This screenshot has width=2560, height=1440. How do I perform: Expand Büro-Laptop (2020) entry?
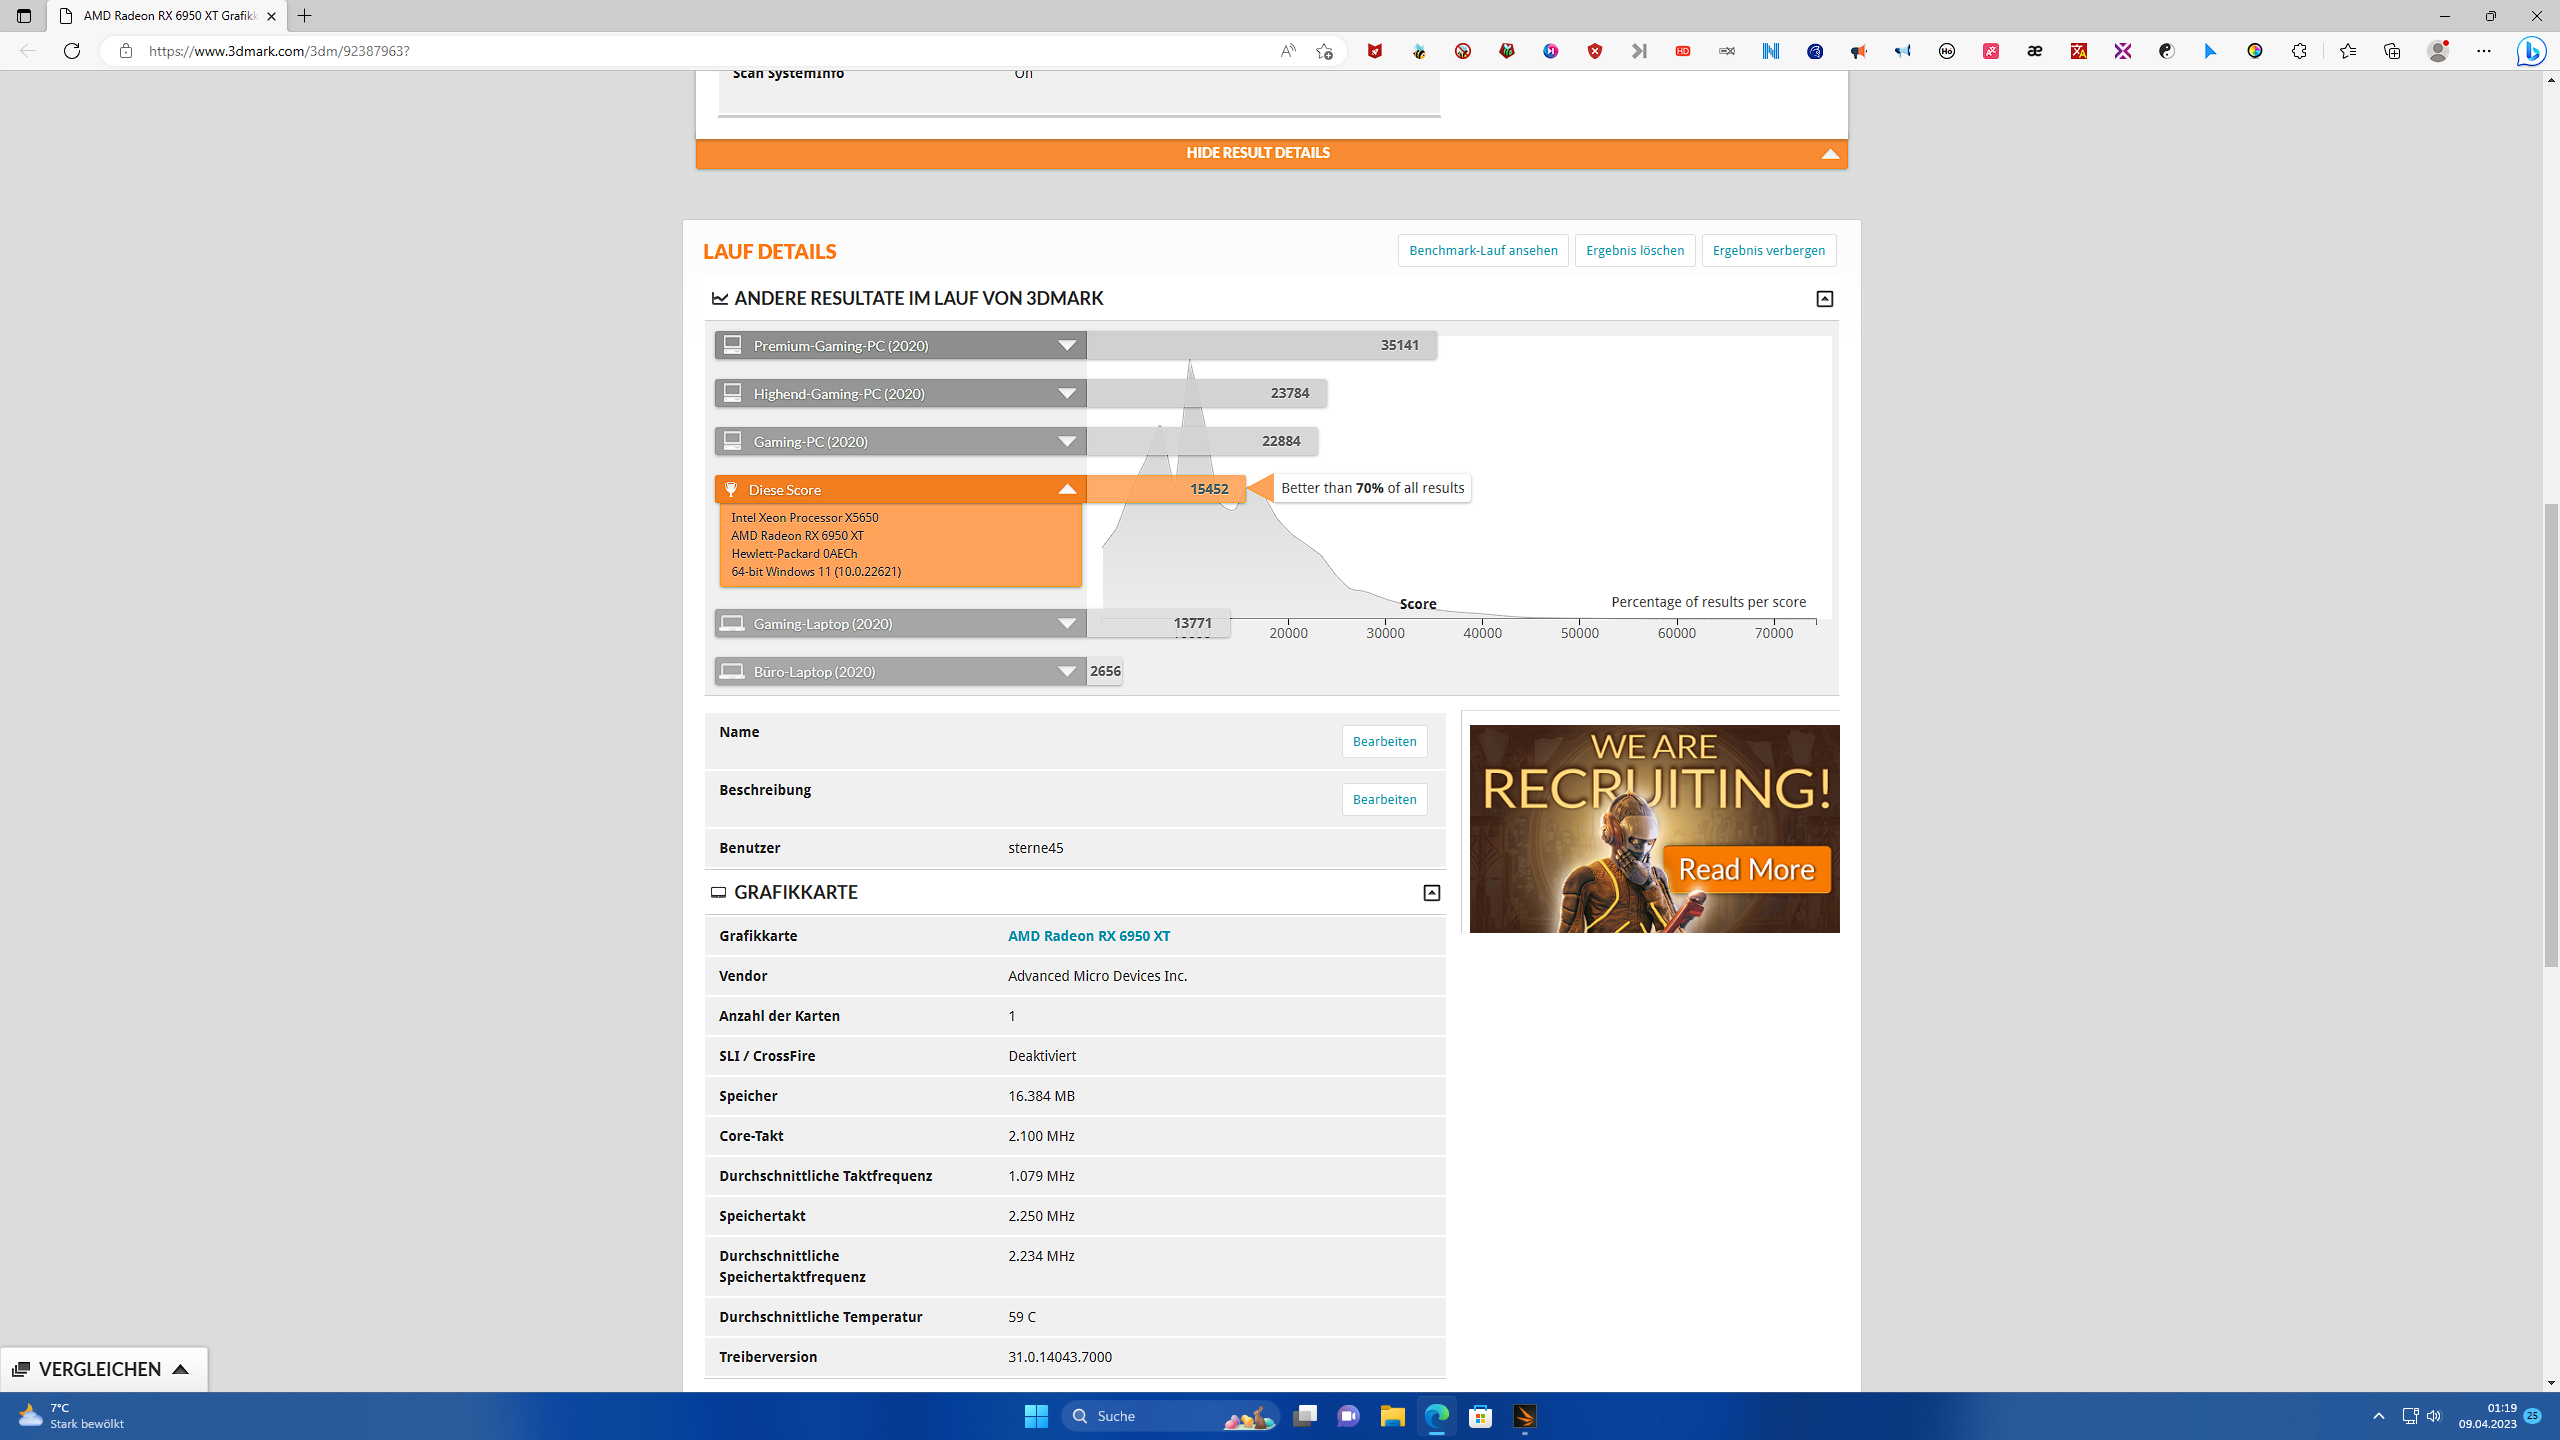(1067, 671)
